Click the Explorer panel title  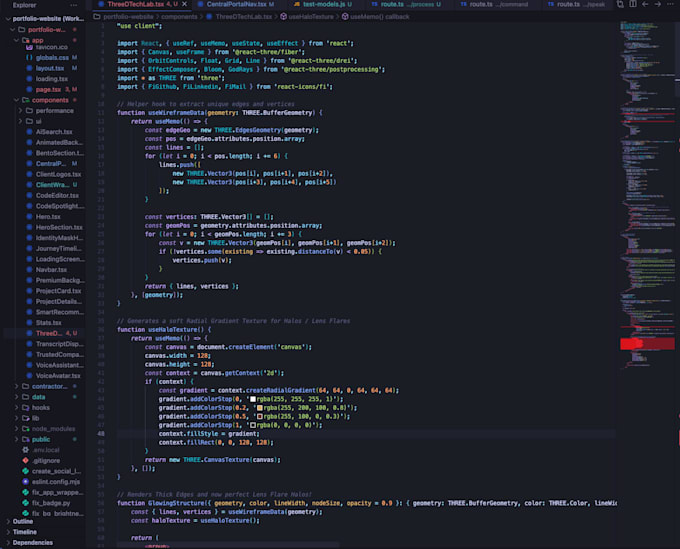[24, 5]
